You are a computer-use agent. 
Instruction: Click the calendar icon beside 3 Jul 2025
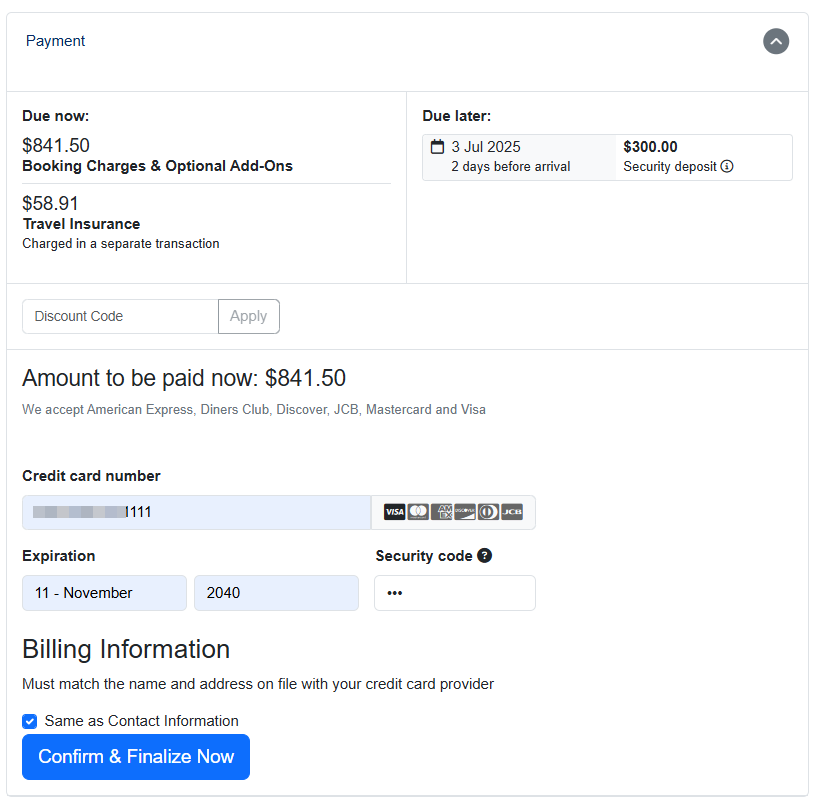pos(437,147)
